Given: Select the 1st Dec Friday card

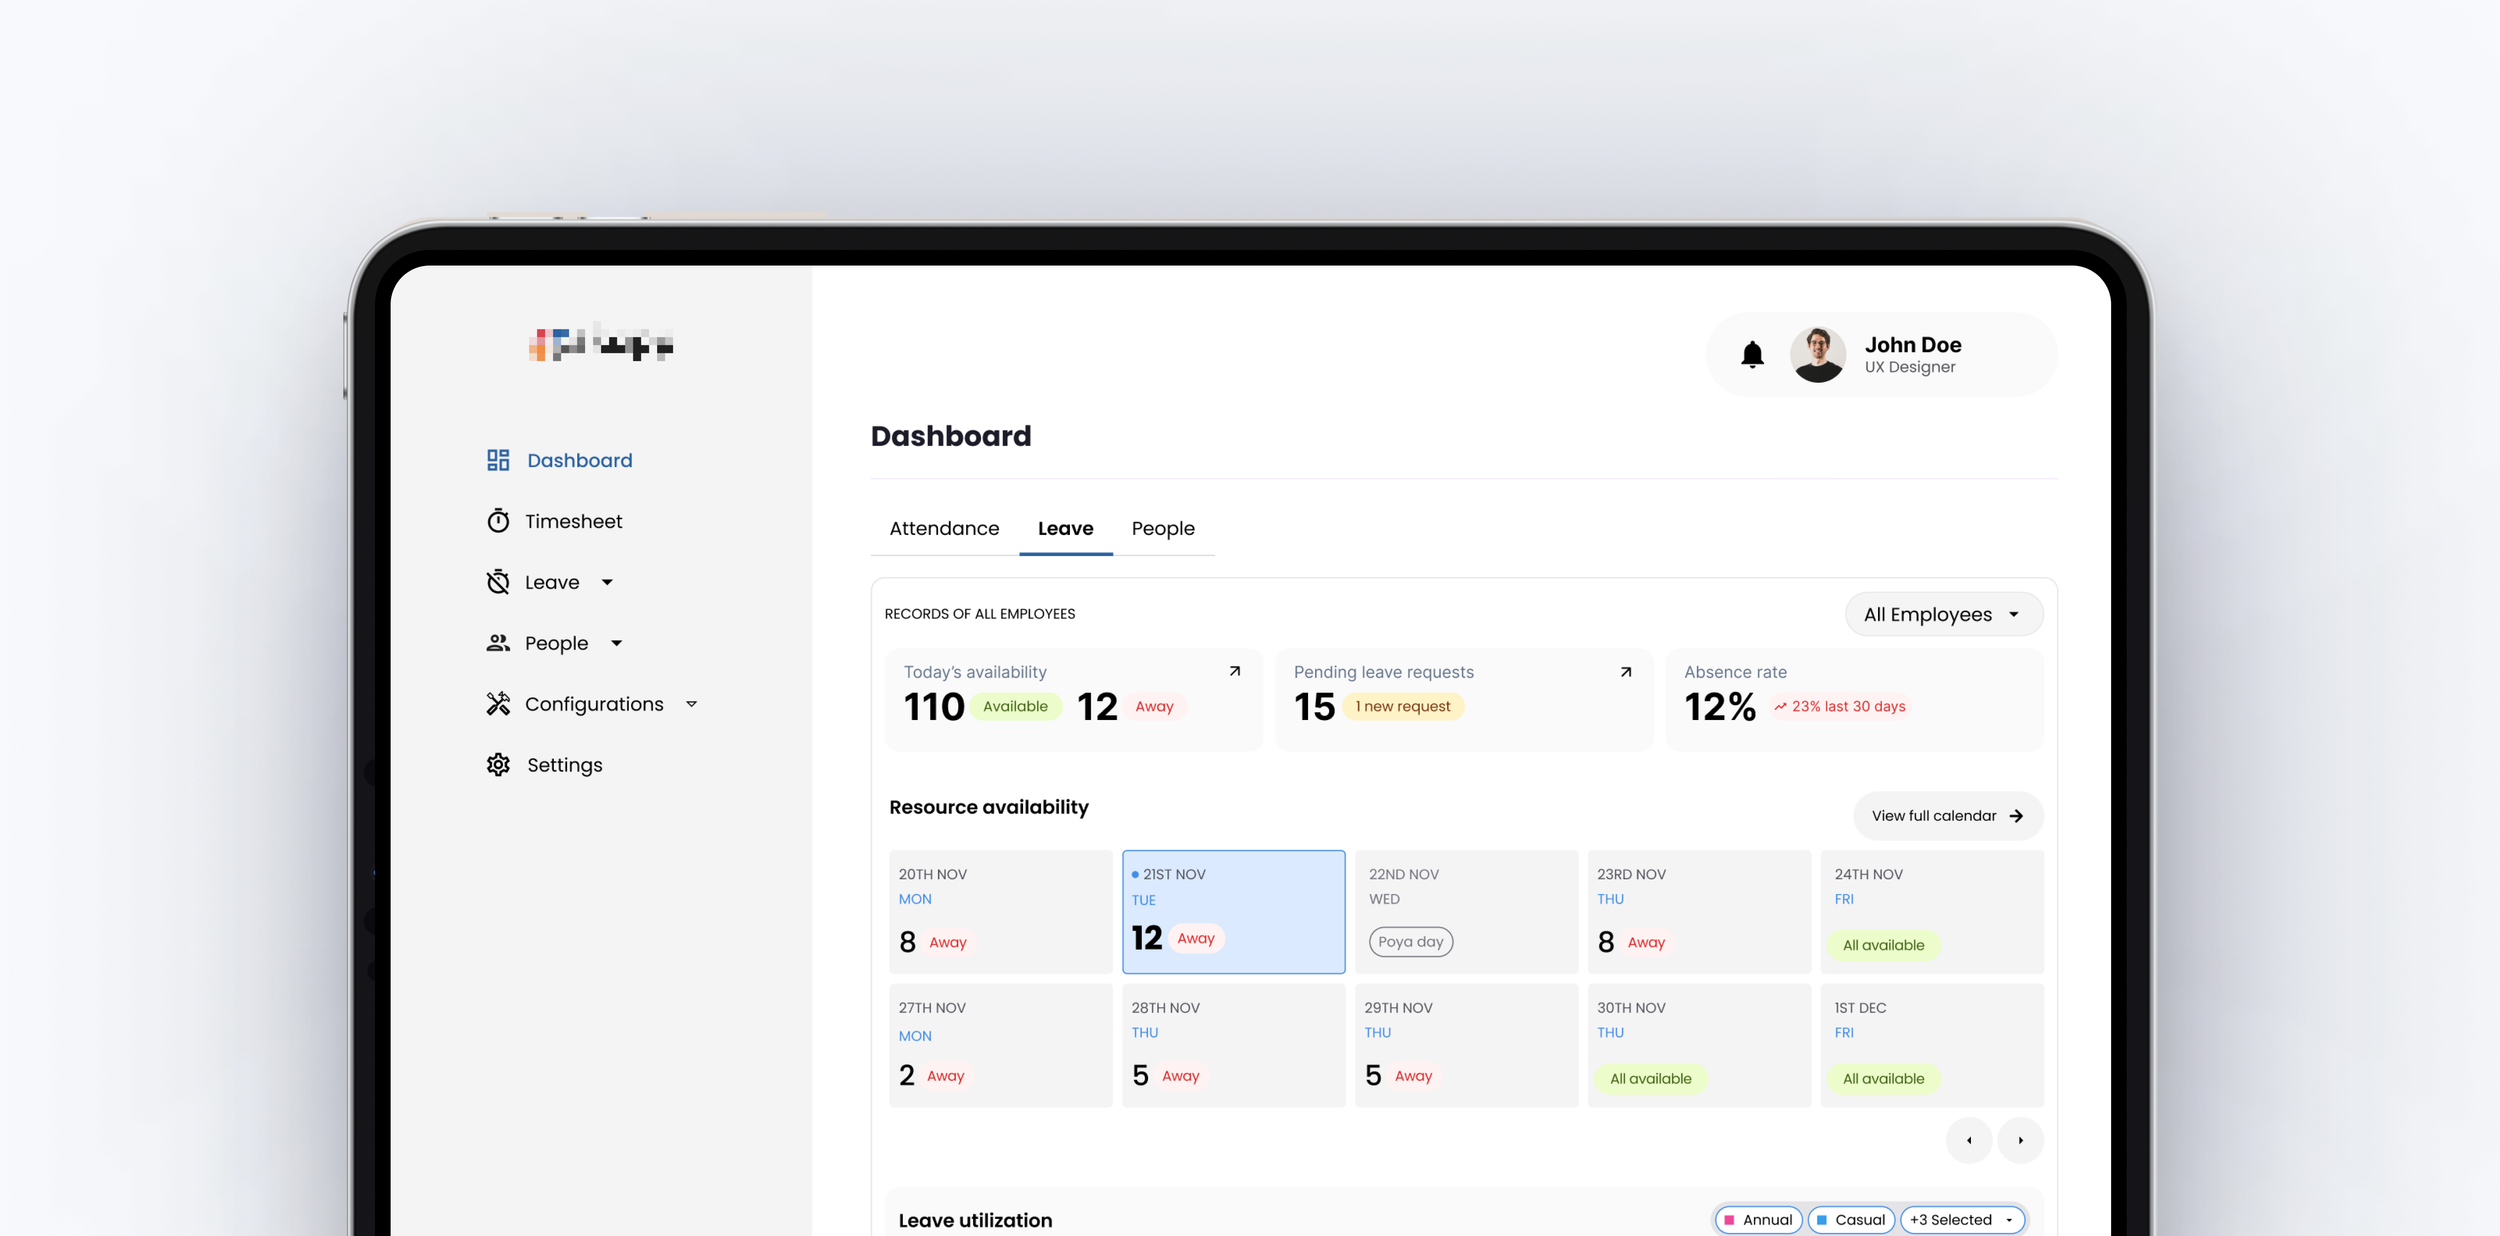Looking at the screenshot, I should (1932, 1045).
